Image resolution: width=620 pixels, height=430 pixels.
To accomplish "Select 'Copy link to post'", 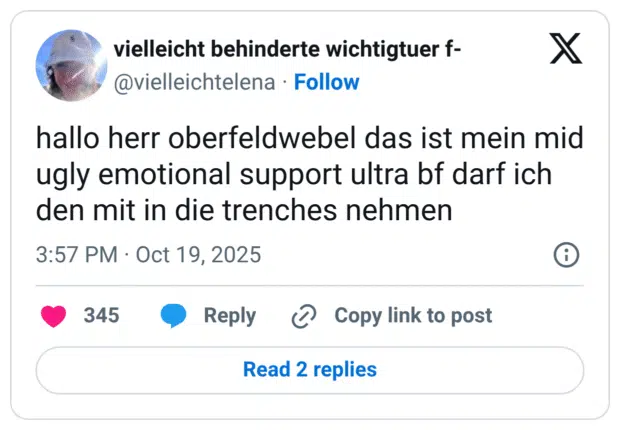I will (413, 316).
